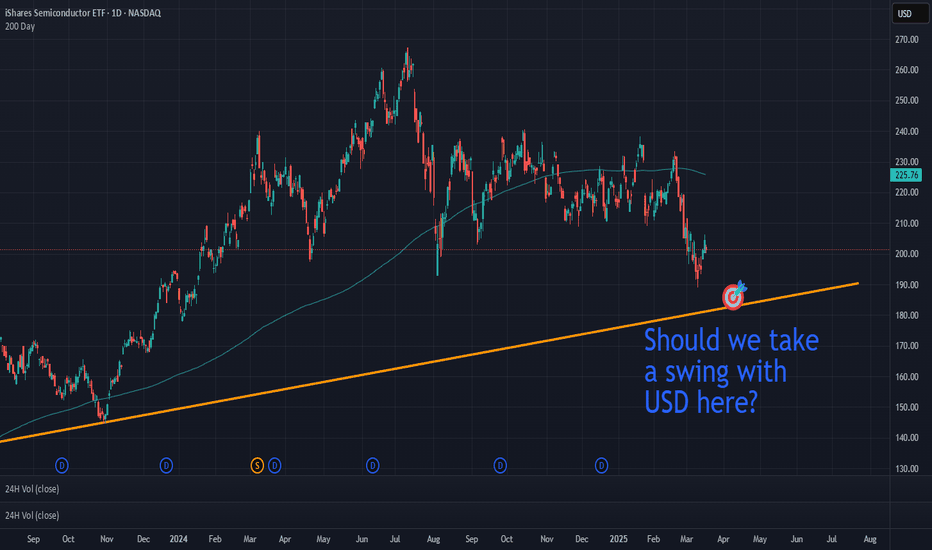Viewport: 932px width, 550px height.
Task: Select the 'Should we take a swing' text annotation
Action: [x=731, y=371]
